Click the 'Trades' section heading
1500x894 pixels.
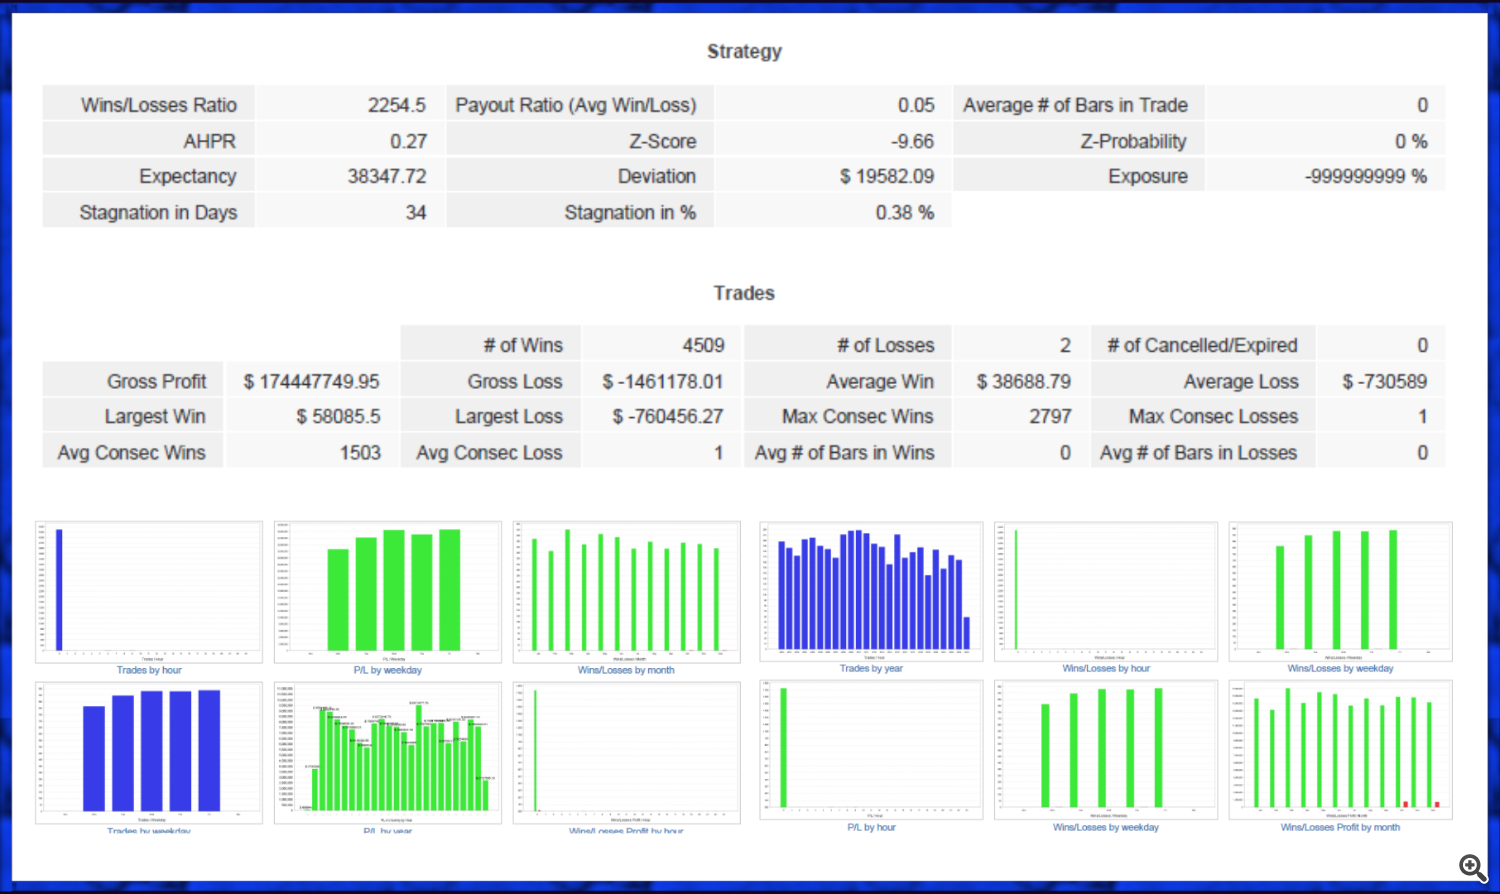coord(744,293)
